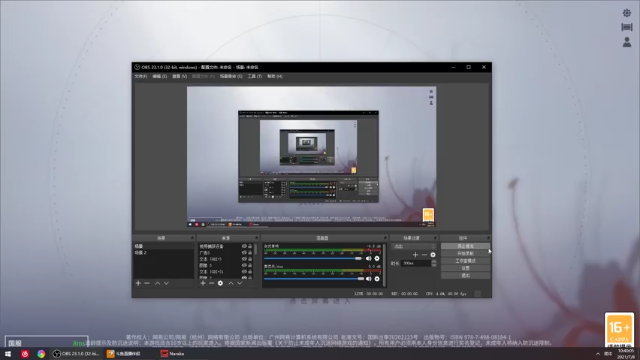Mute the desktop audio (台式音响) speaker
Screen dimensions: 640x360
(369, 258)
